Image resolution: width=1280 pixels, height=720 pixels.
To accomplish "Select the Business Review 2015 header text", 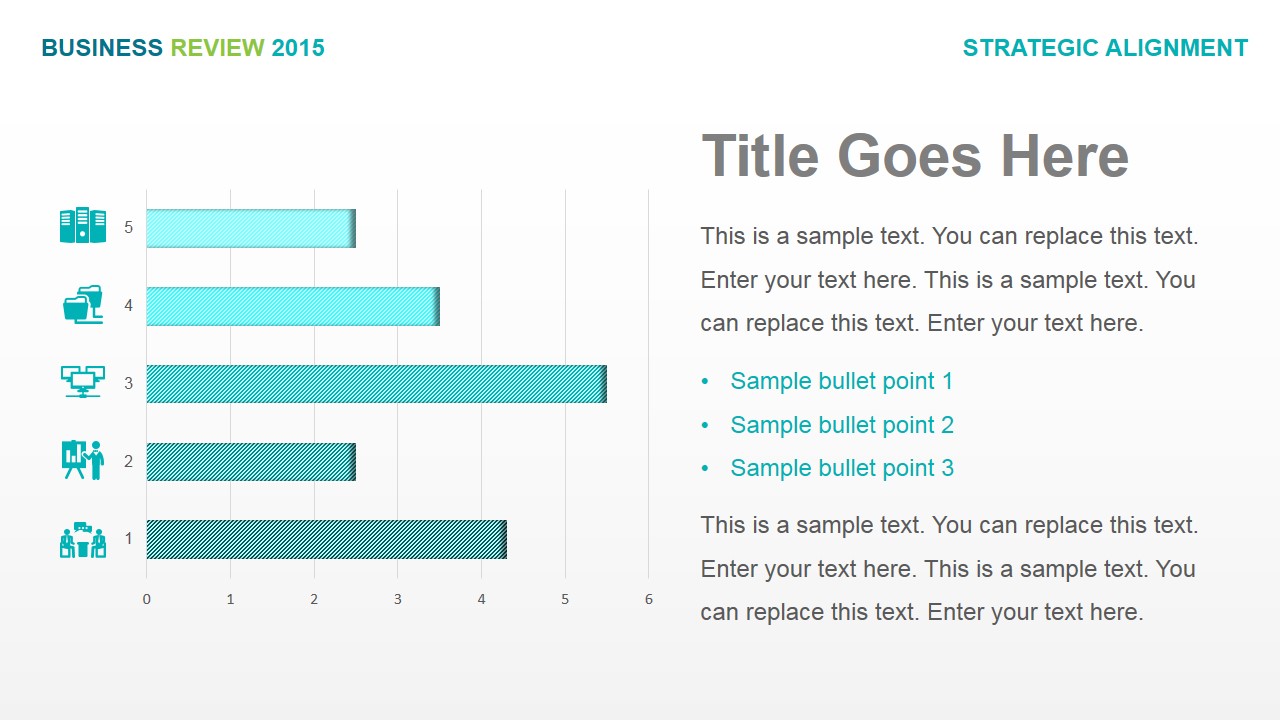I will pos(183,48).
